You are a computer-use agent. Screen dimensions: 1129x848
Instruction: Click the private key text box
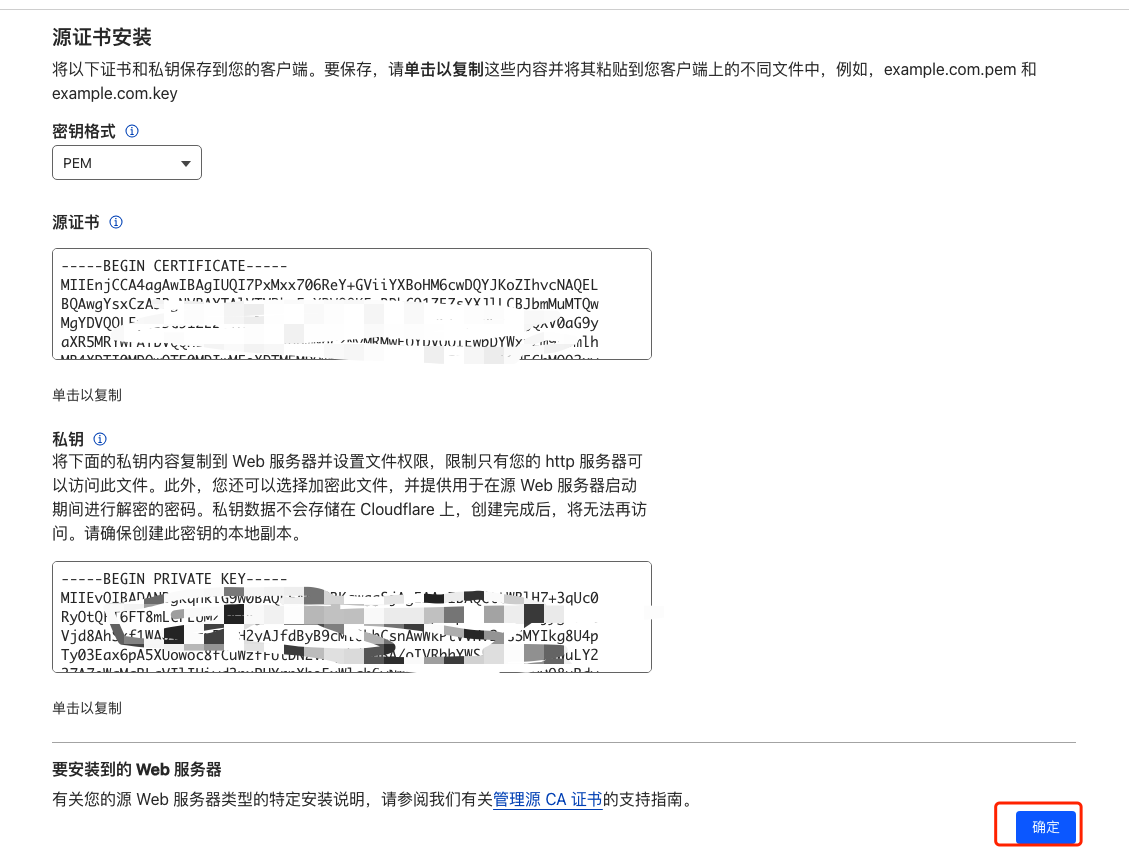click(x=352, y=617)
